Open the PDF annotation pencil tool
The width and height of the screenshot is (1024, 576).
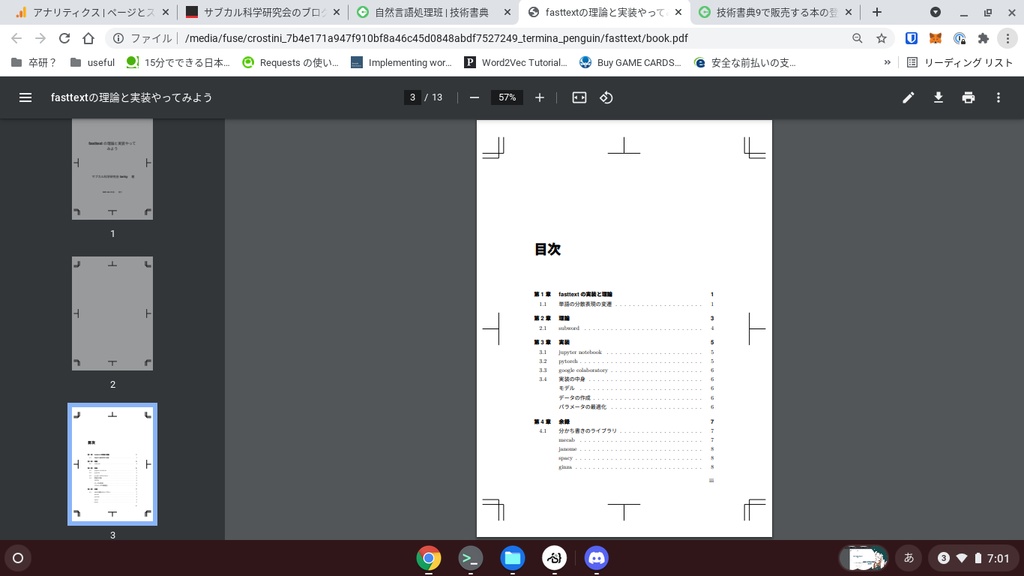point(908,97)
